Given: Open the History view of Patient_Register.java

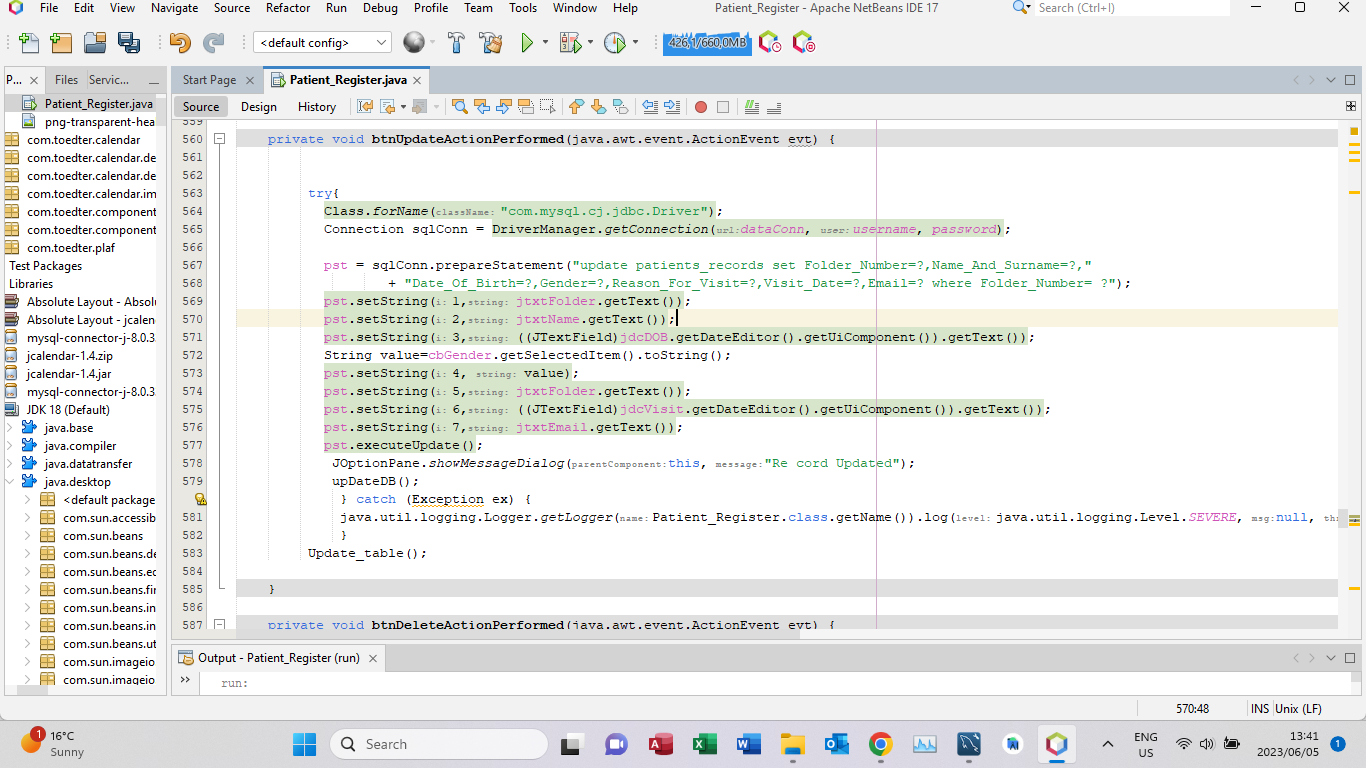Looking at the screenshot, I should [x=316, y=106].
